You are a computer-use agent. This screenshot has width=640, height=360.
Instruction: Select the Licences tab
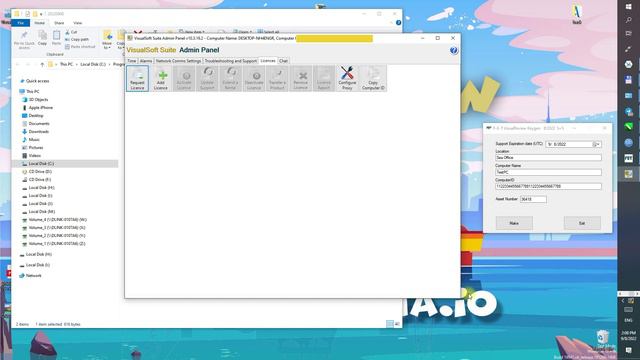268,60
